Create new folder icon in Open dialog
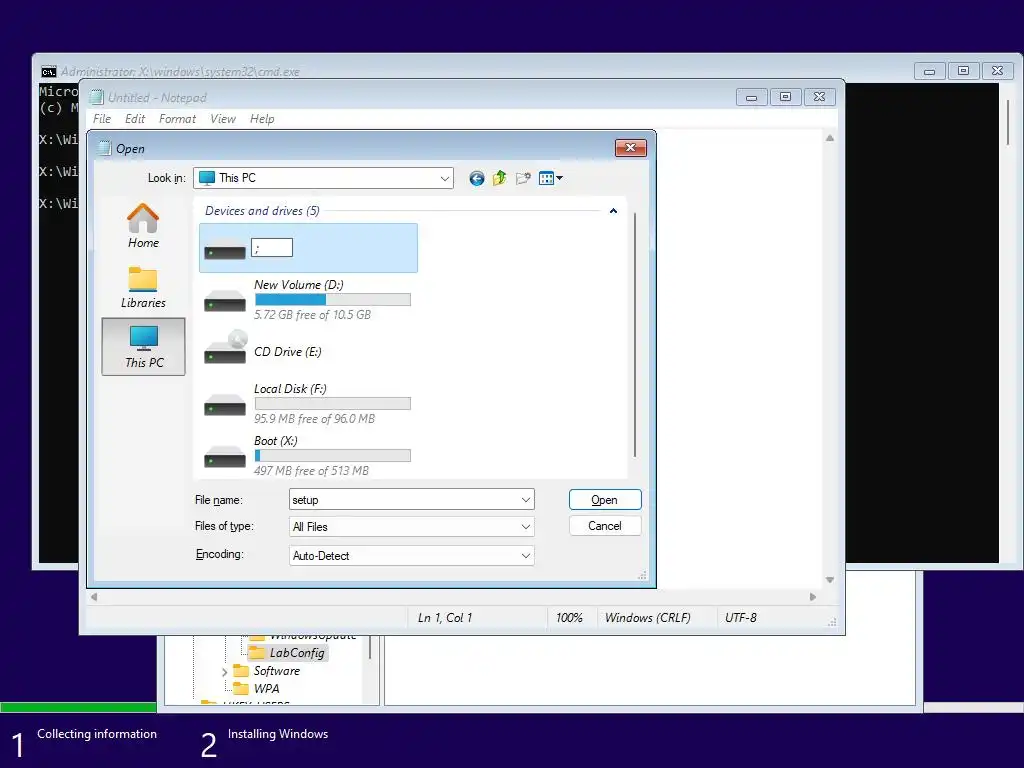The width and height of the screenshot is (1024, 768). [522, 178]
